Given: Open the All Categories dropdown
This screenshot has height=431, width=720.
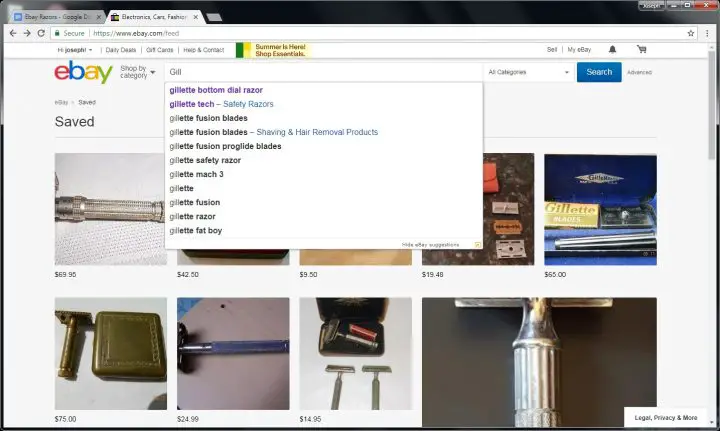Looking at the screenshot, I should click(529, 72).
